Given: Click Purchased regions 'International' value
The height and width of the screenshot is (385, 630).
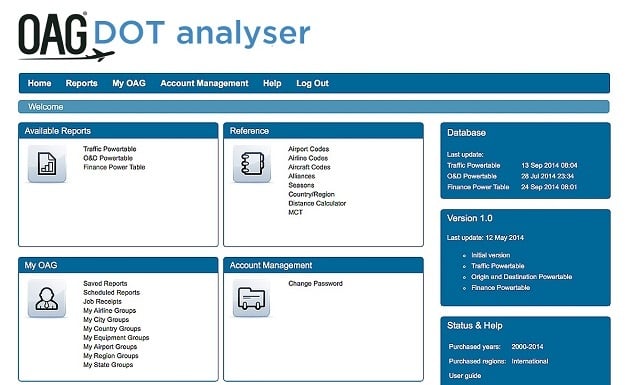Looking at the screenshot, I should pyautogui.click(x=530, y=361).
